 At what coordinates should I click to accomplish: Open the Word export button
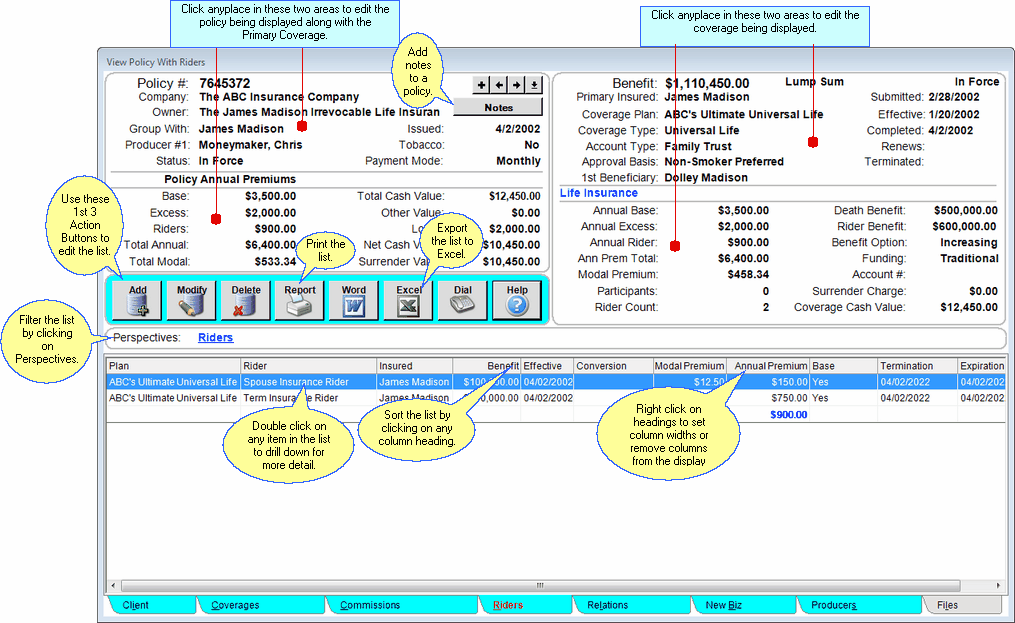tap(354, 299)
